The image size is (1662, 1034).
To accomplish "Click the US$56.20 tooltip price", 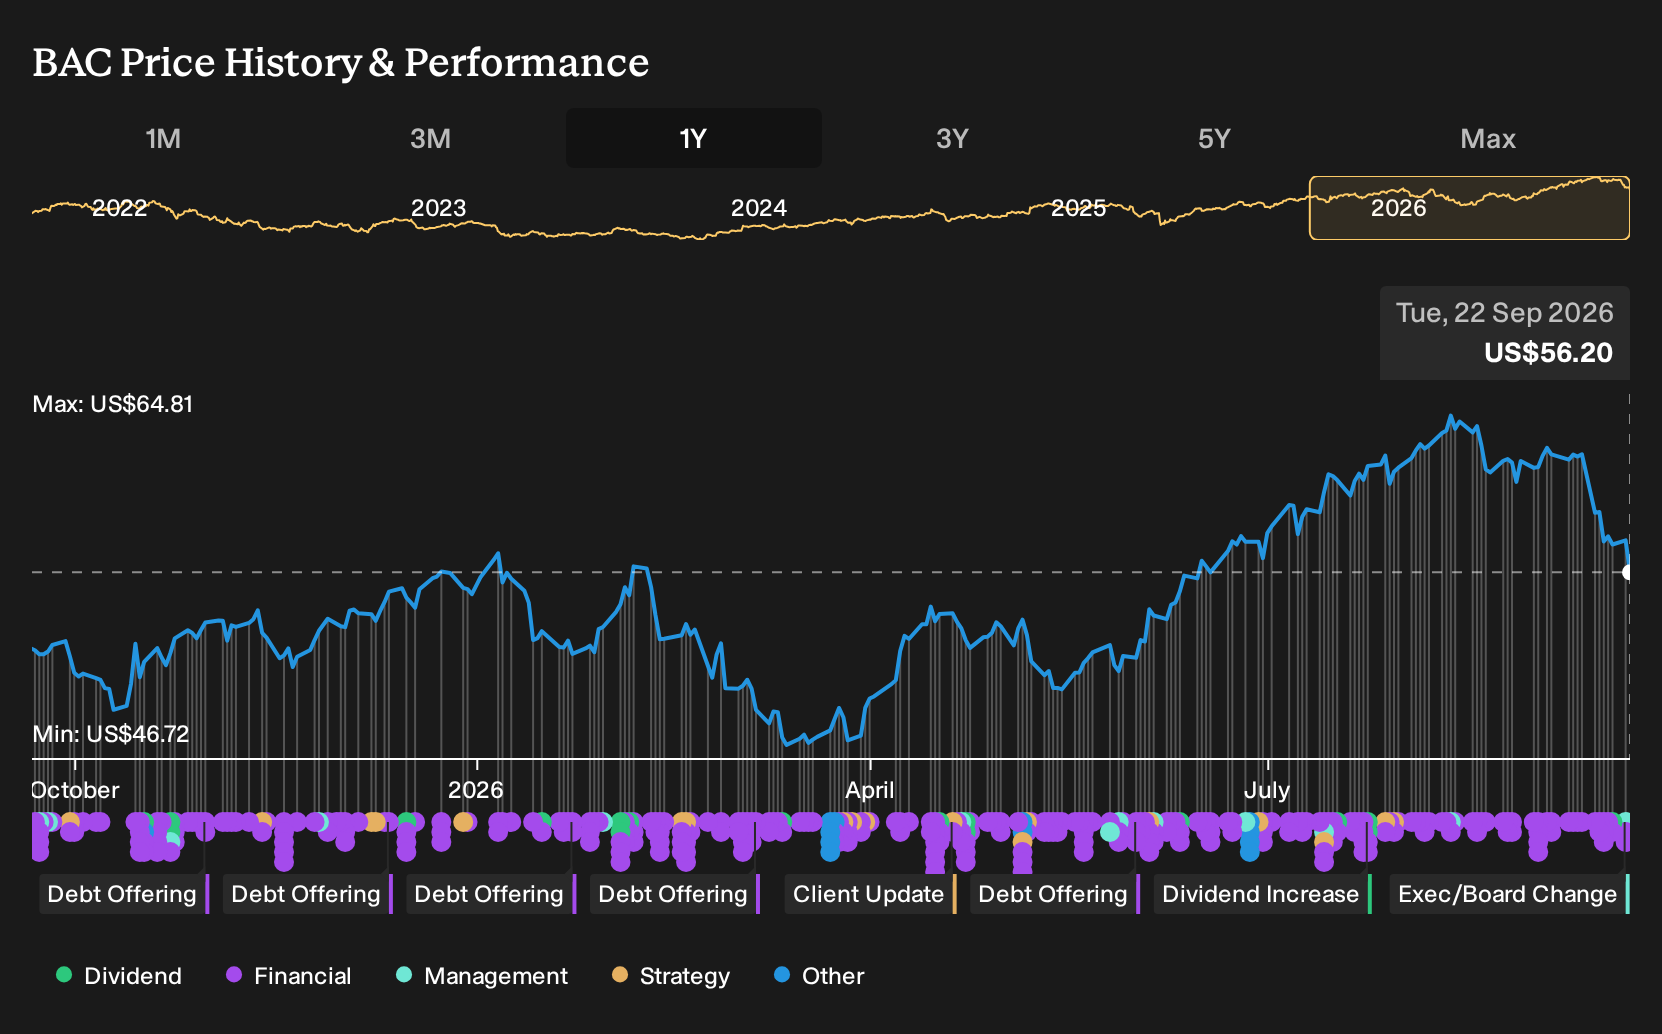I will 1548,353.
